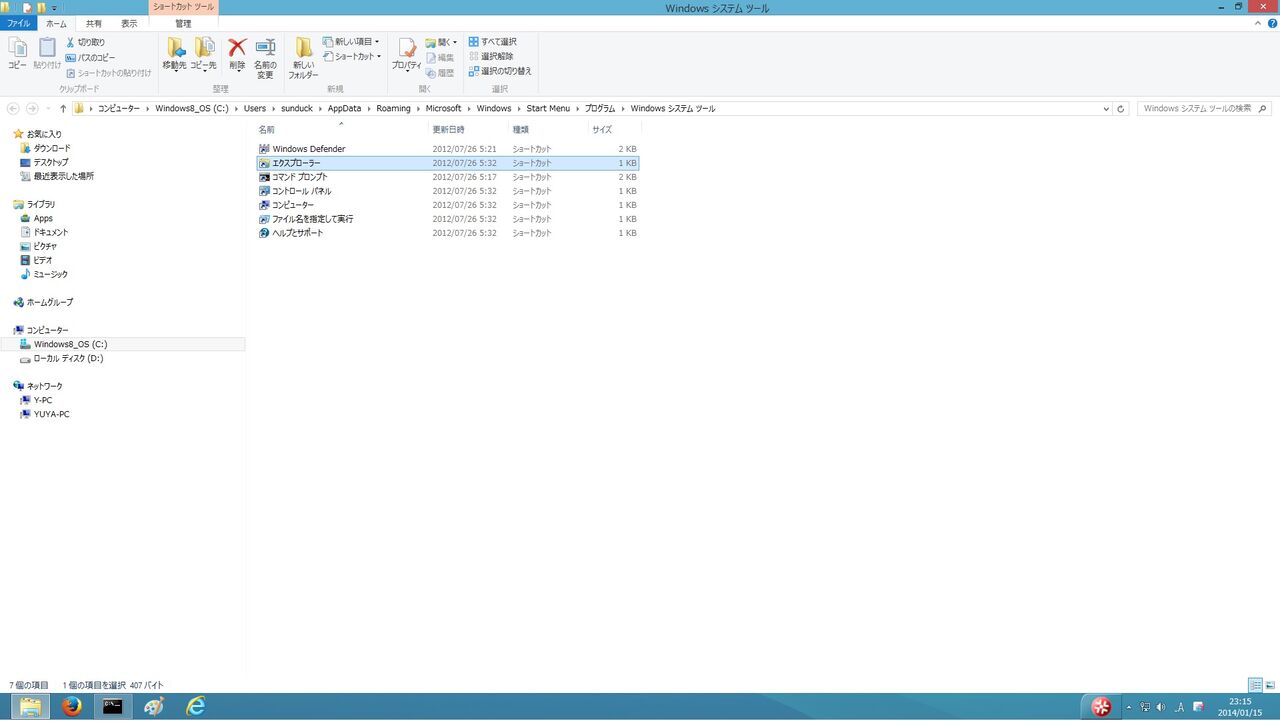The height and width of the screenshot is (721, 1280).
Task: Select the ヘルプとサポート shortcut
Action: point(448,233)
